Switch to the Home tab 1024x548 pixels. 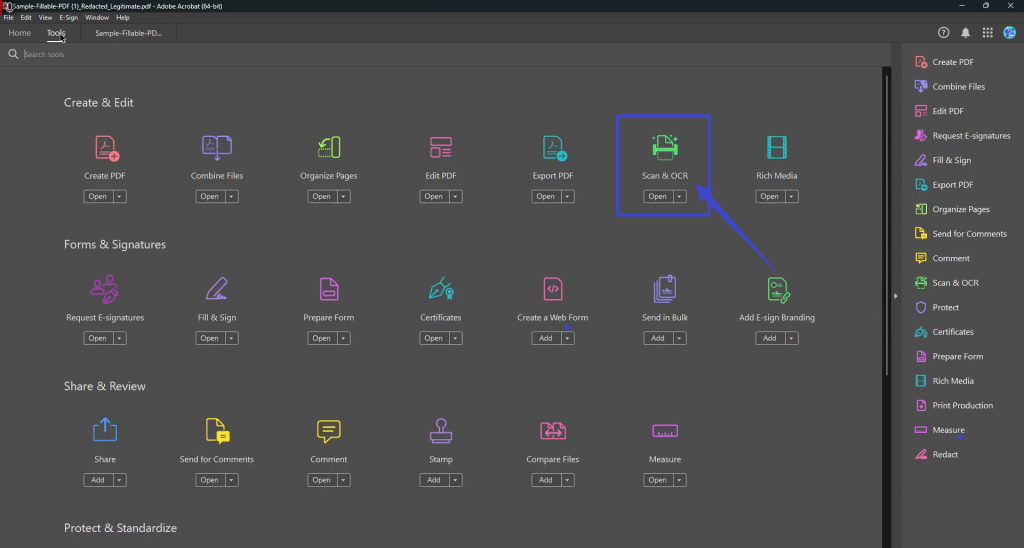pyautogui.click(x=20, y=33)
